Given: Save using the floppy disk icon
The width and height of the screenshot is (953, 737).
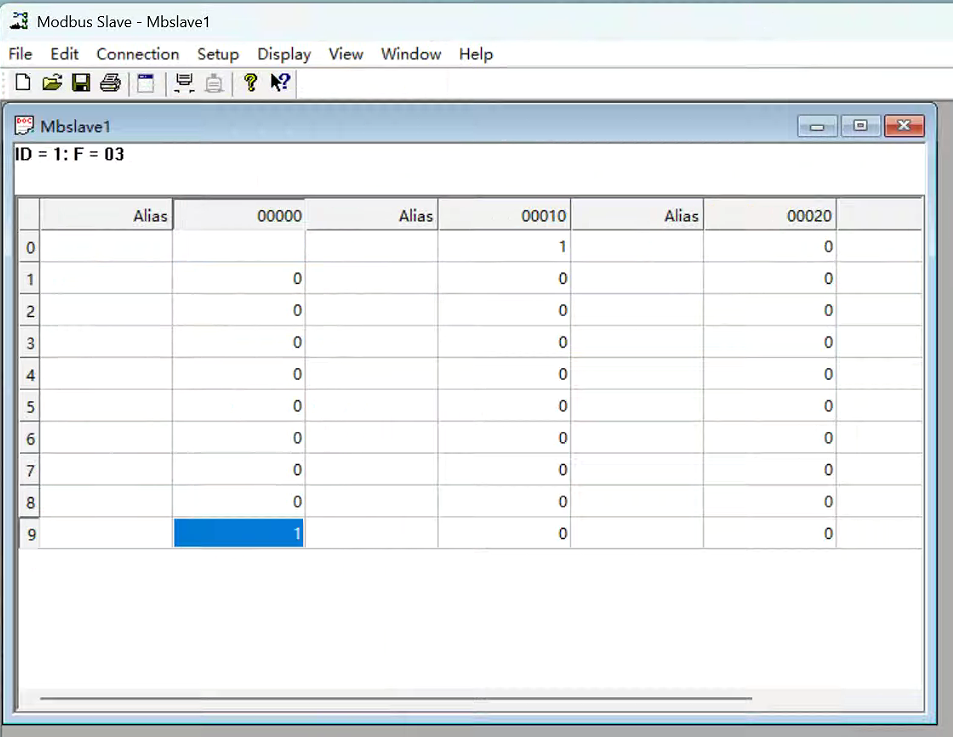Looking at the screenshot, I should point(81,82).
